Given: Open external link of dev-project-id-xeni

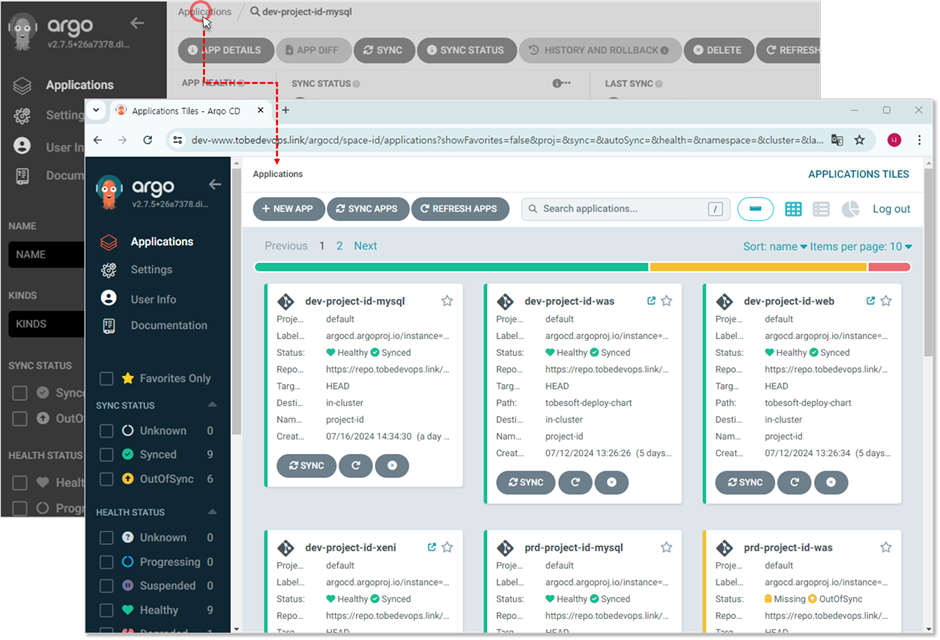Looking at the screenshot, I should [x=432, y=547].
